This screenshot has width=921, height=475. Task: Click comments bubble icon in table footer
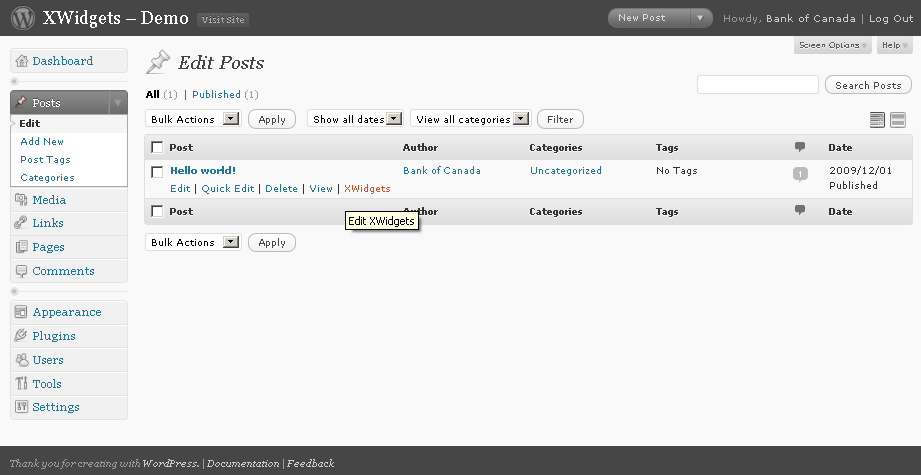799,210
